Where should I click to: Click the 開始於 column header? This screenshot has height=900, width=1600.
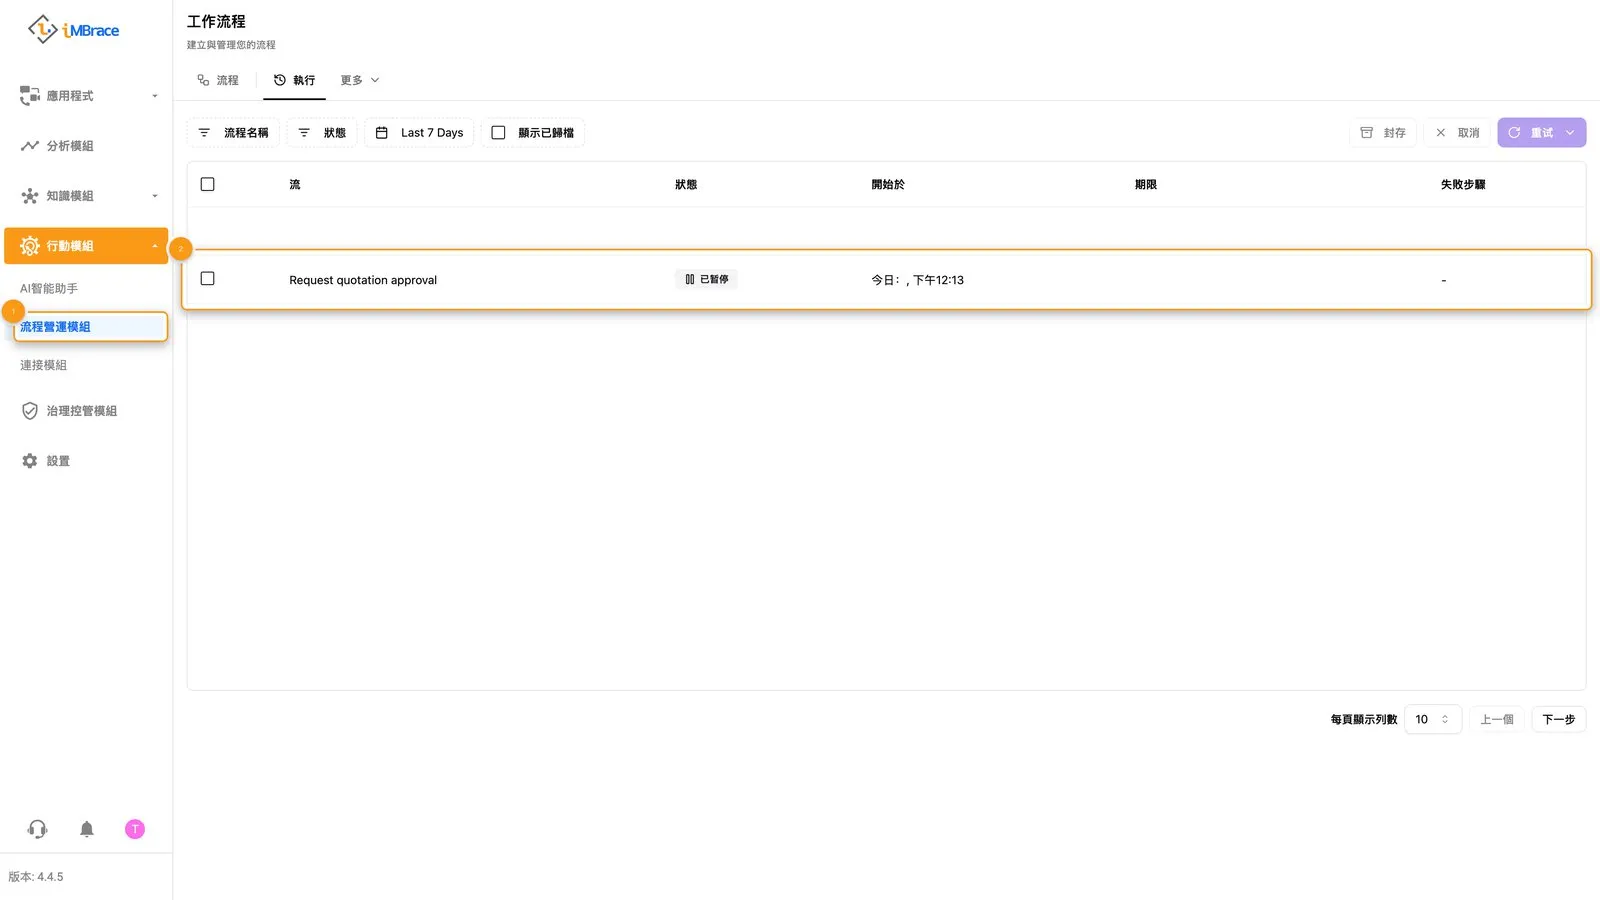888,185
